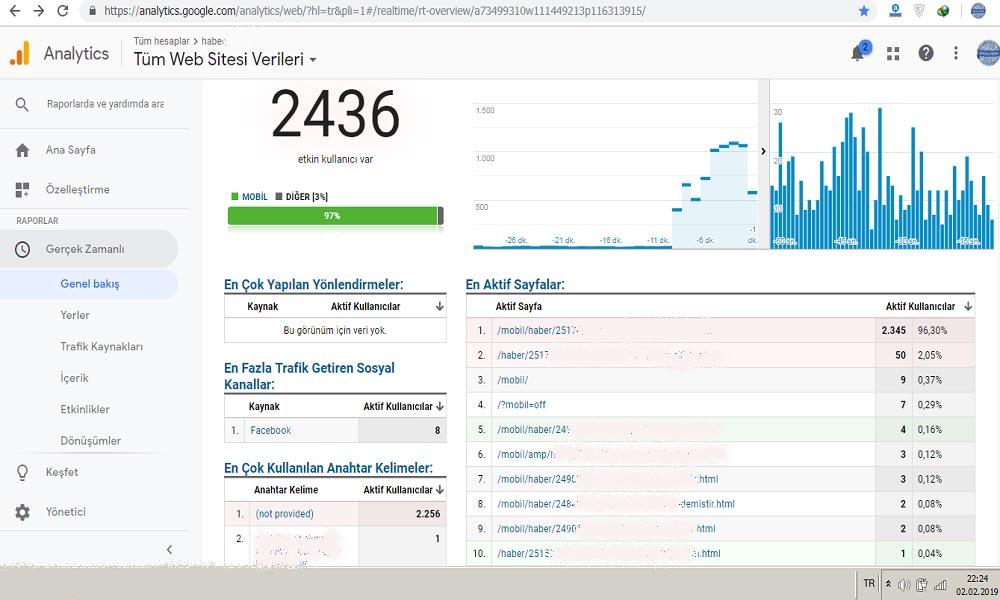Image resolution: width=1000 pixels, height=600 pixels.
Task: Click the Anahtar Kelime column header
Action: pyautogui.click(x=286, y=490)
